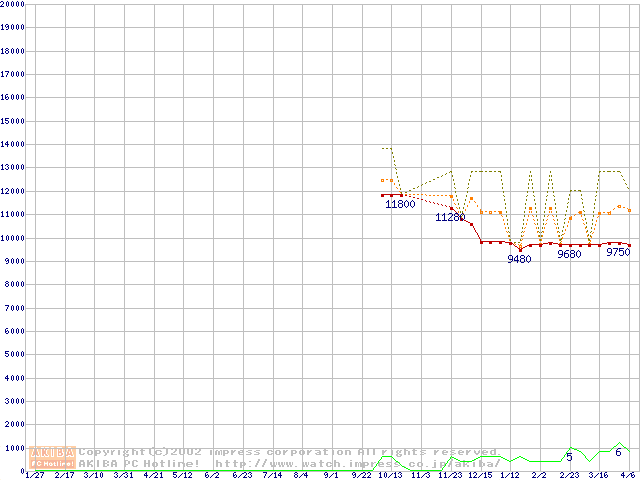Click the 20000 y-axis value
Image resolution: width=640 pixels, height=480 pixels.
(x=13, y=4)
